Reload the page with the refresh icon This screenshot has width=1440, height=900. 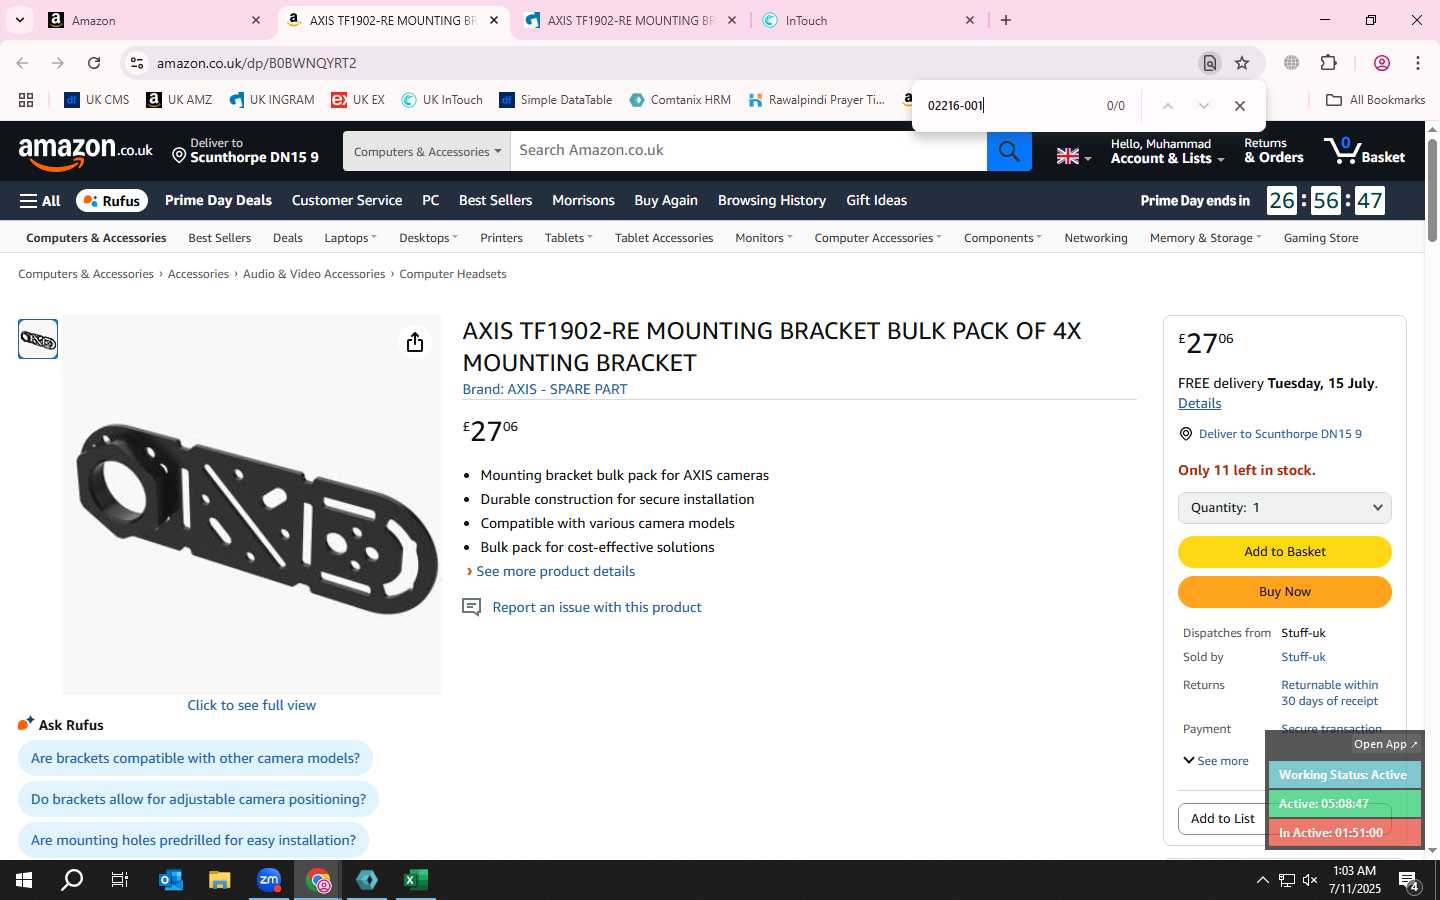(x=94, y=63)
